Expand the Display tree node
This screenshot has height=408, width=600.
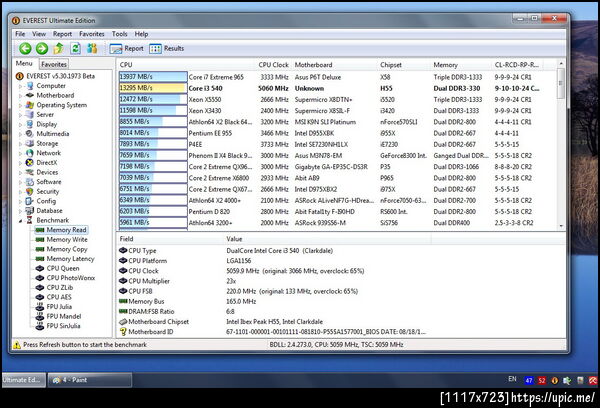coord(21,124)
